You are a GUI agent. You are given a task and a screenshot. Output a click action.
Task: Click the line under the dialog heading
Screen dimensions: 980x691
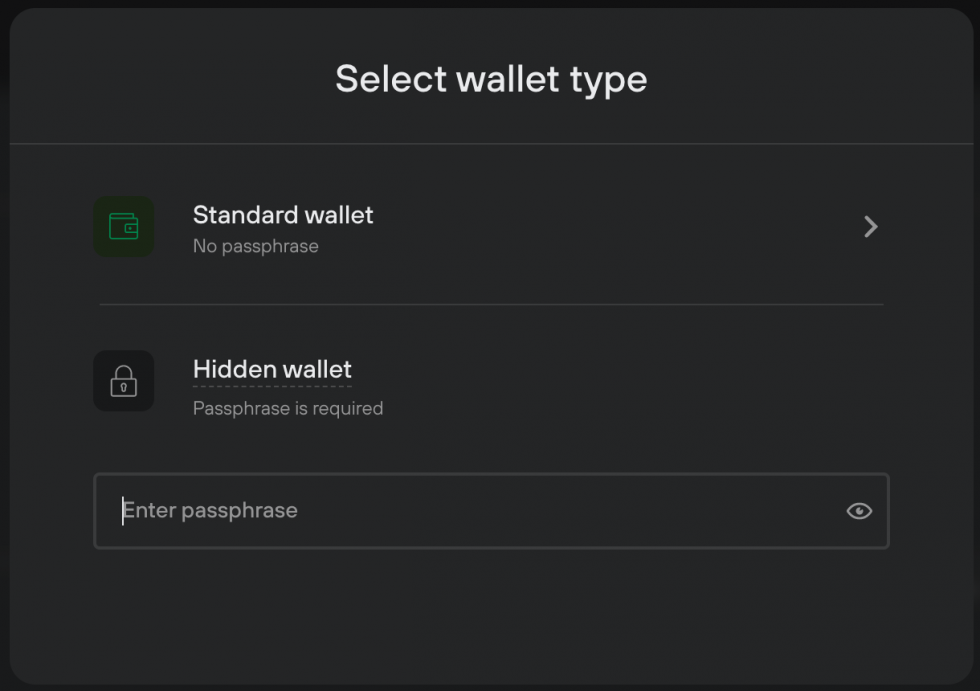[491, 144]
